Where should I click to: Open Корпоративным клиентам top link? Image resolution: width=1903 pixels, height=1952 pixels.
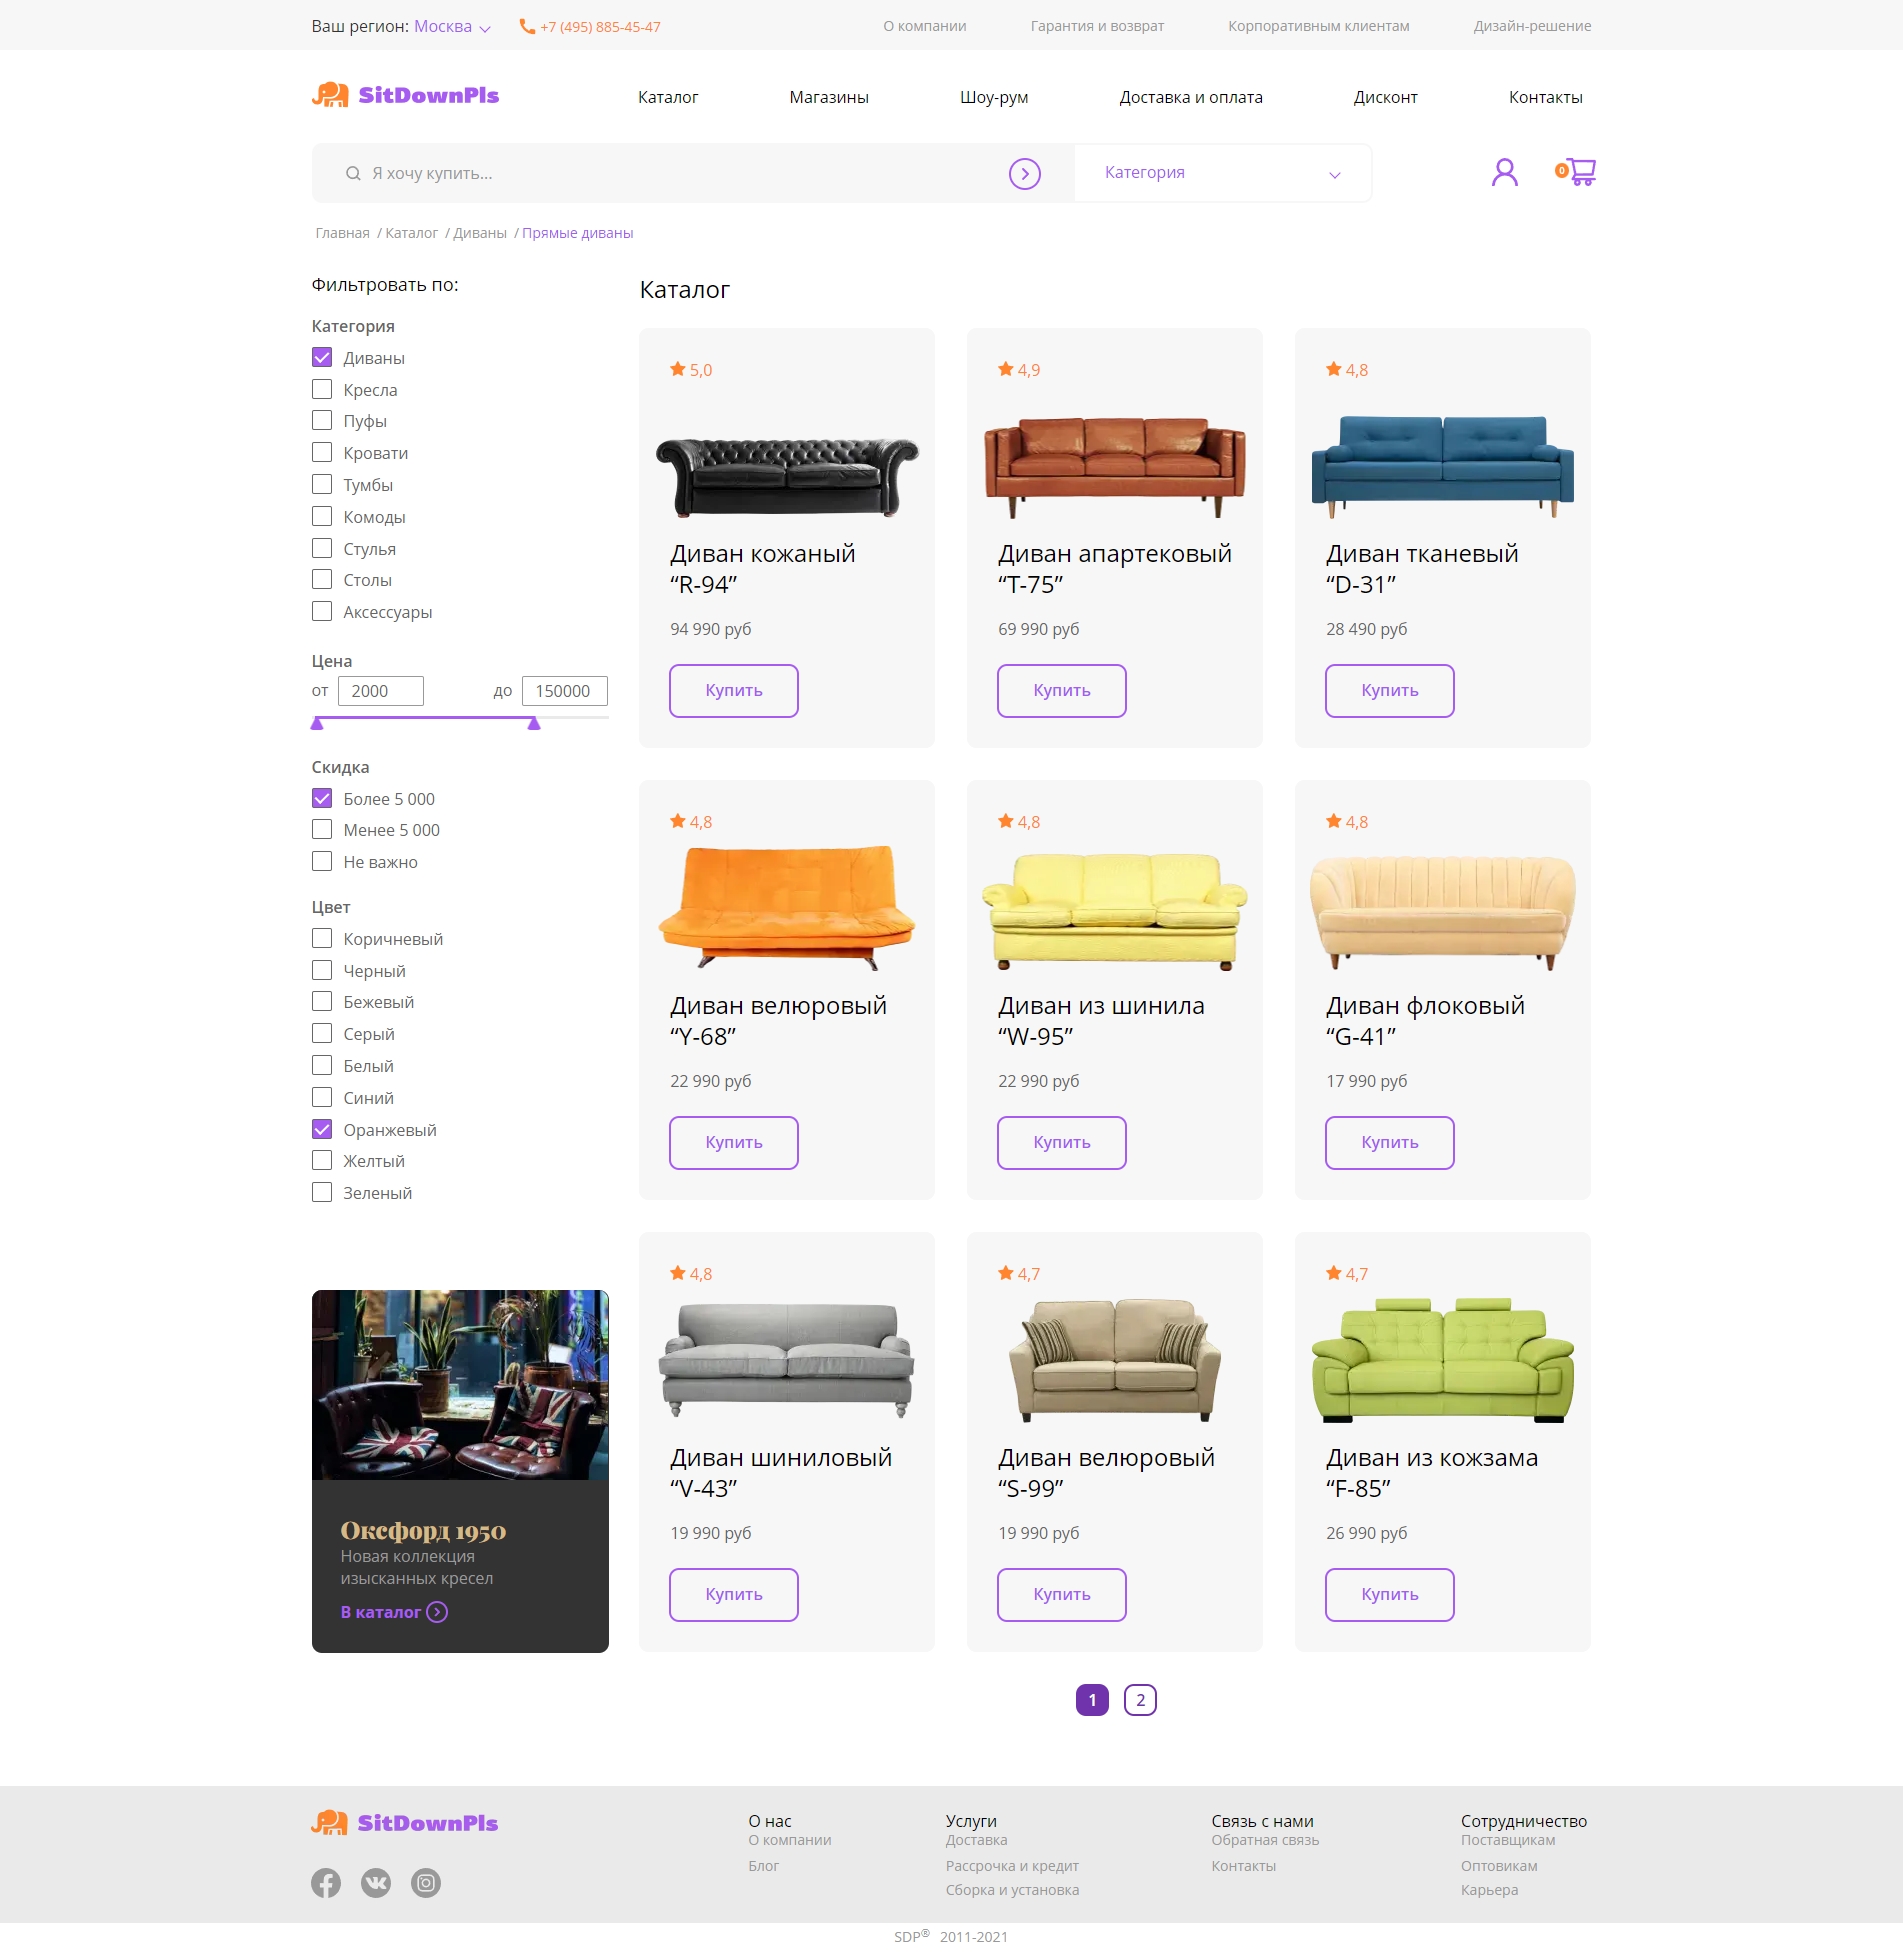[x=1319, y=26]
